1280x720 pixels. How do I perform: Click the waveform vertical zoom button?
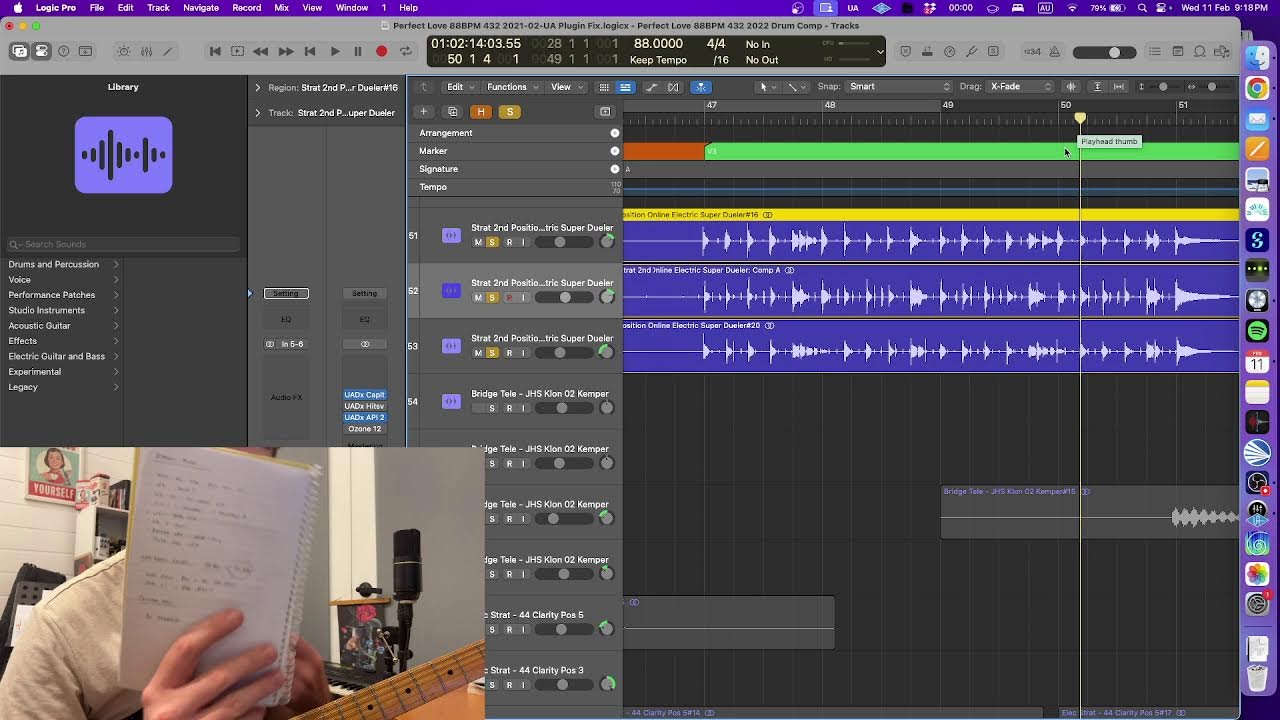click(x=1071, y=87)
